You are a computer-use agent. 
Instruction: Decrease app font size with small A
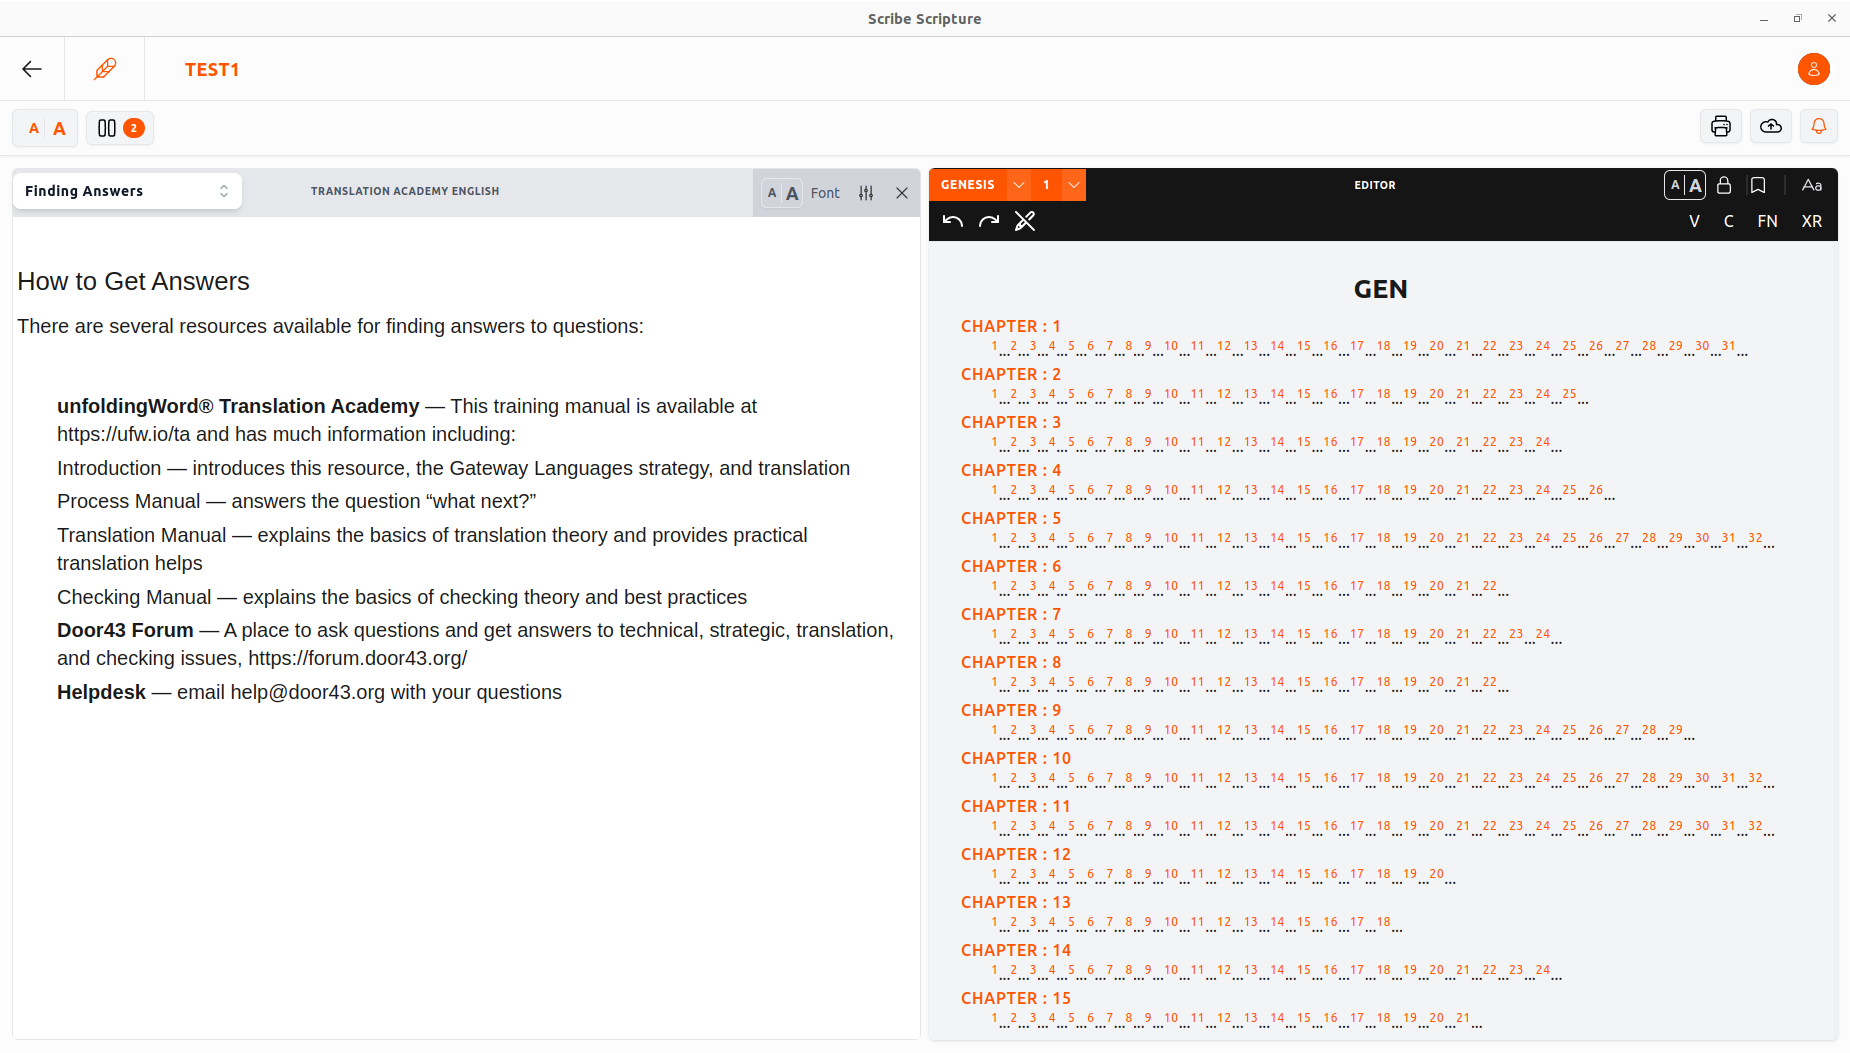click(34, 128)
